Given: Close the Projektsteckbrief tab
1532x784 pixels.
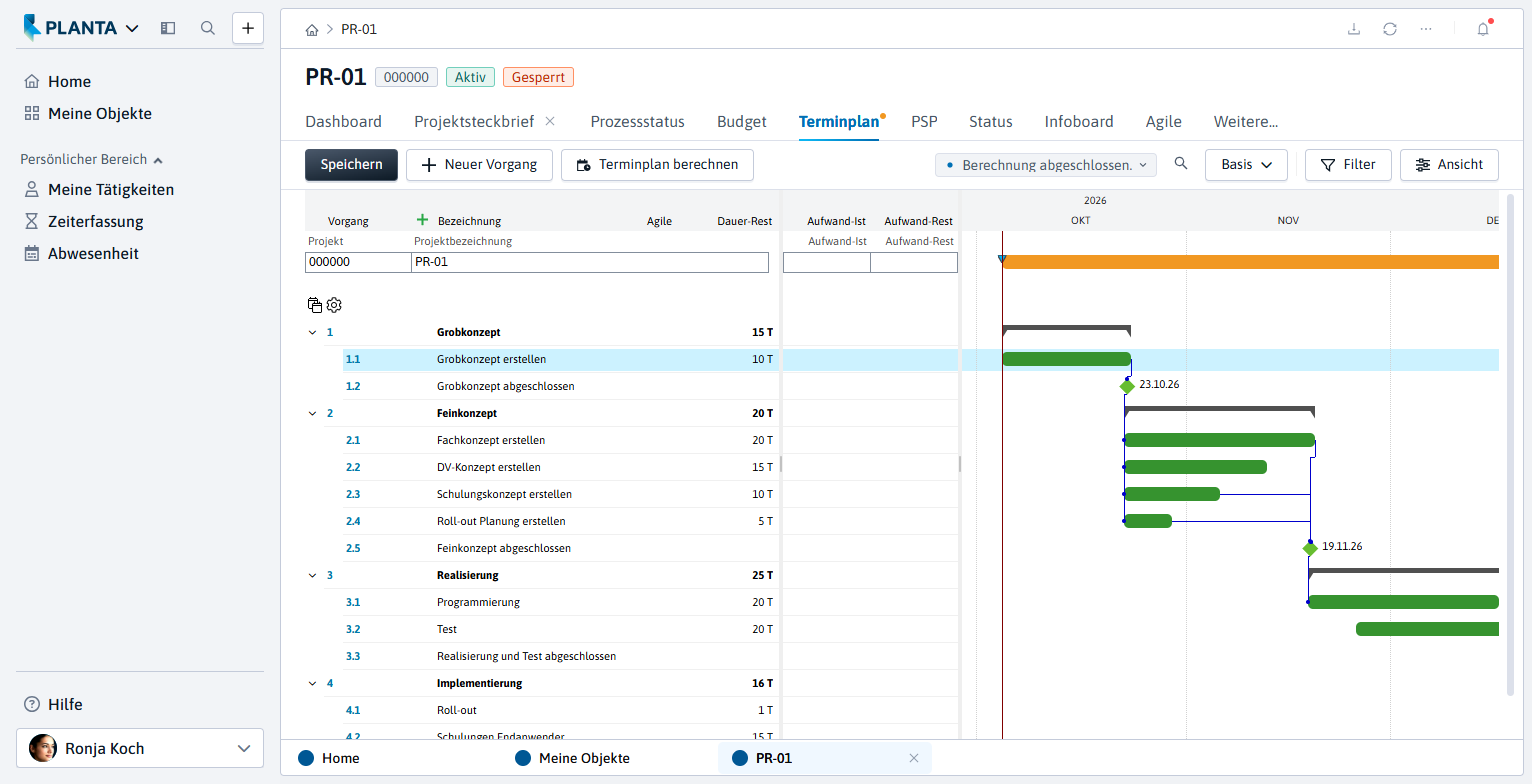Looking at the screenshot, I should (550, 121).
